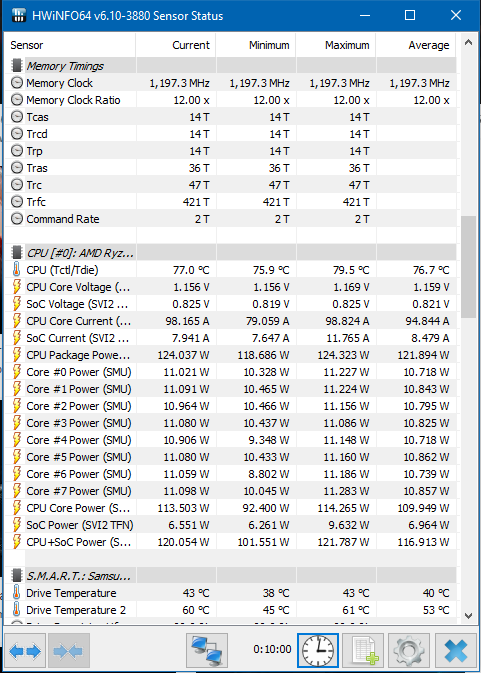481x673 pixels.
Task: Click the 61 °C maximum Drive Temperature 2 value
Action: (356, 610)
